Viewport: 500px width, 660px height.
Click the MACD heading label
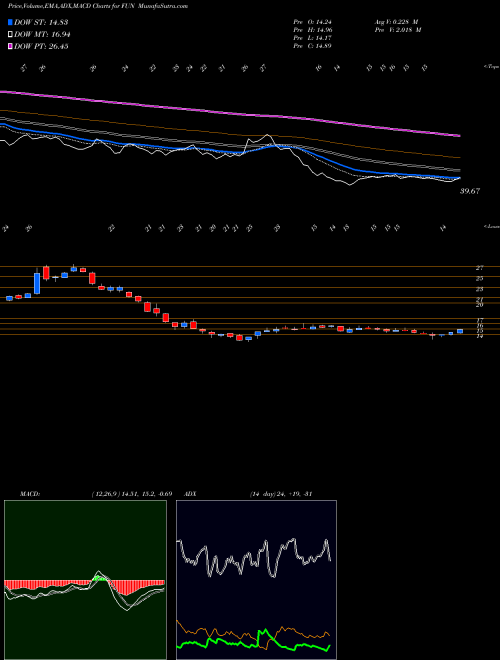click(x=29, y=493)
